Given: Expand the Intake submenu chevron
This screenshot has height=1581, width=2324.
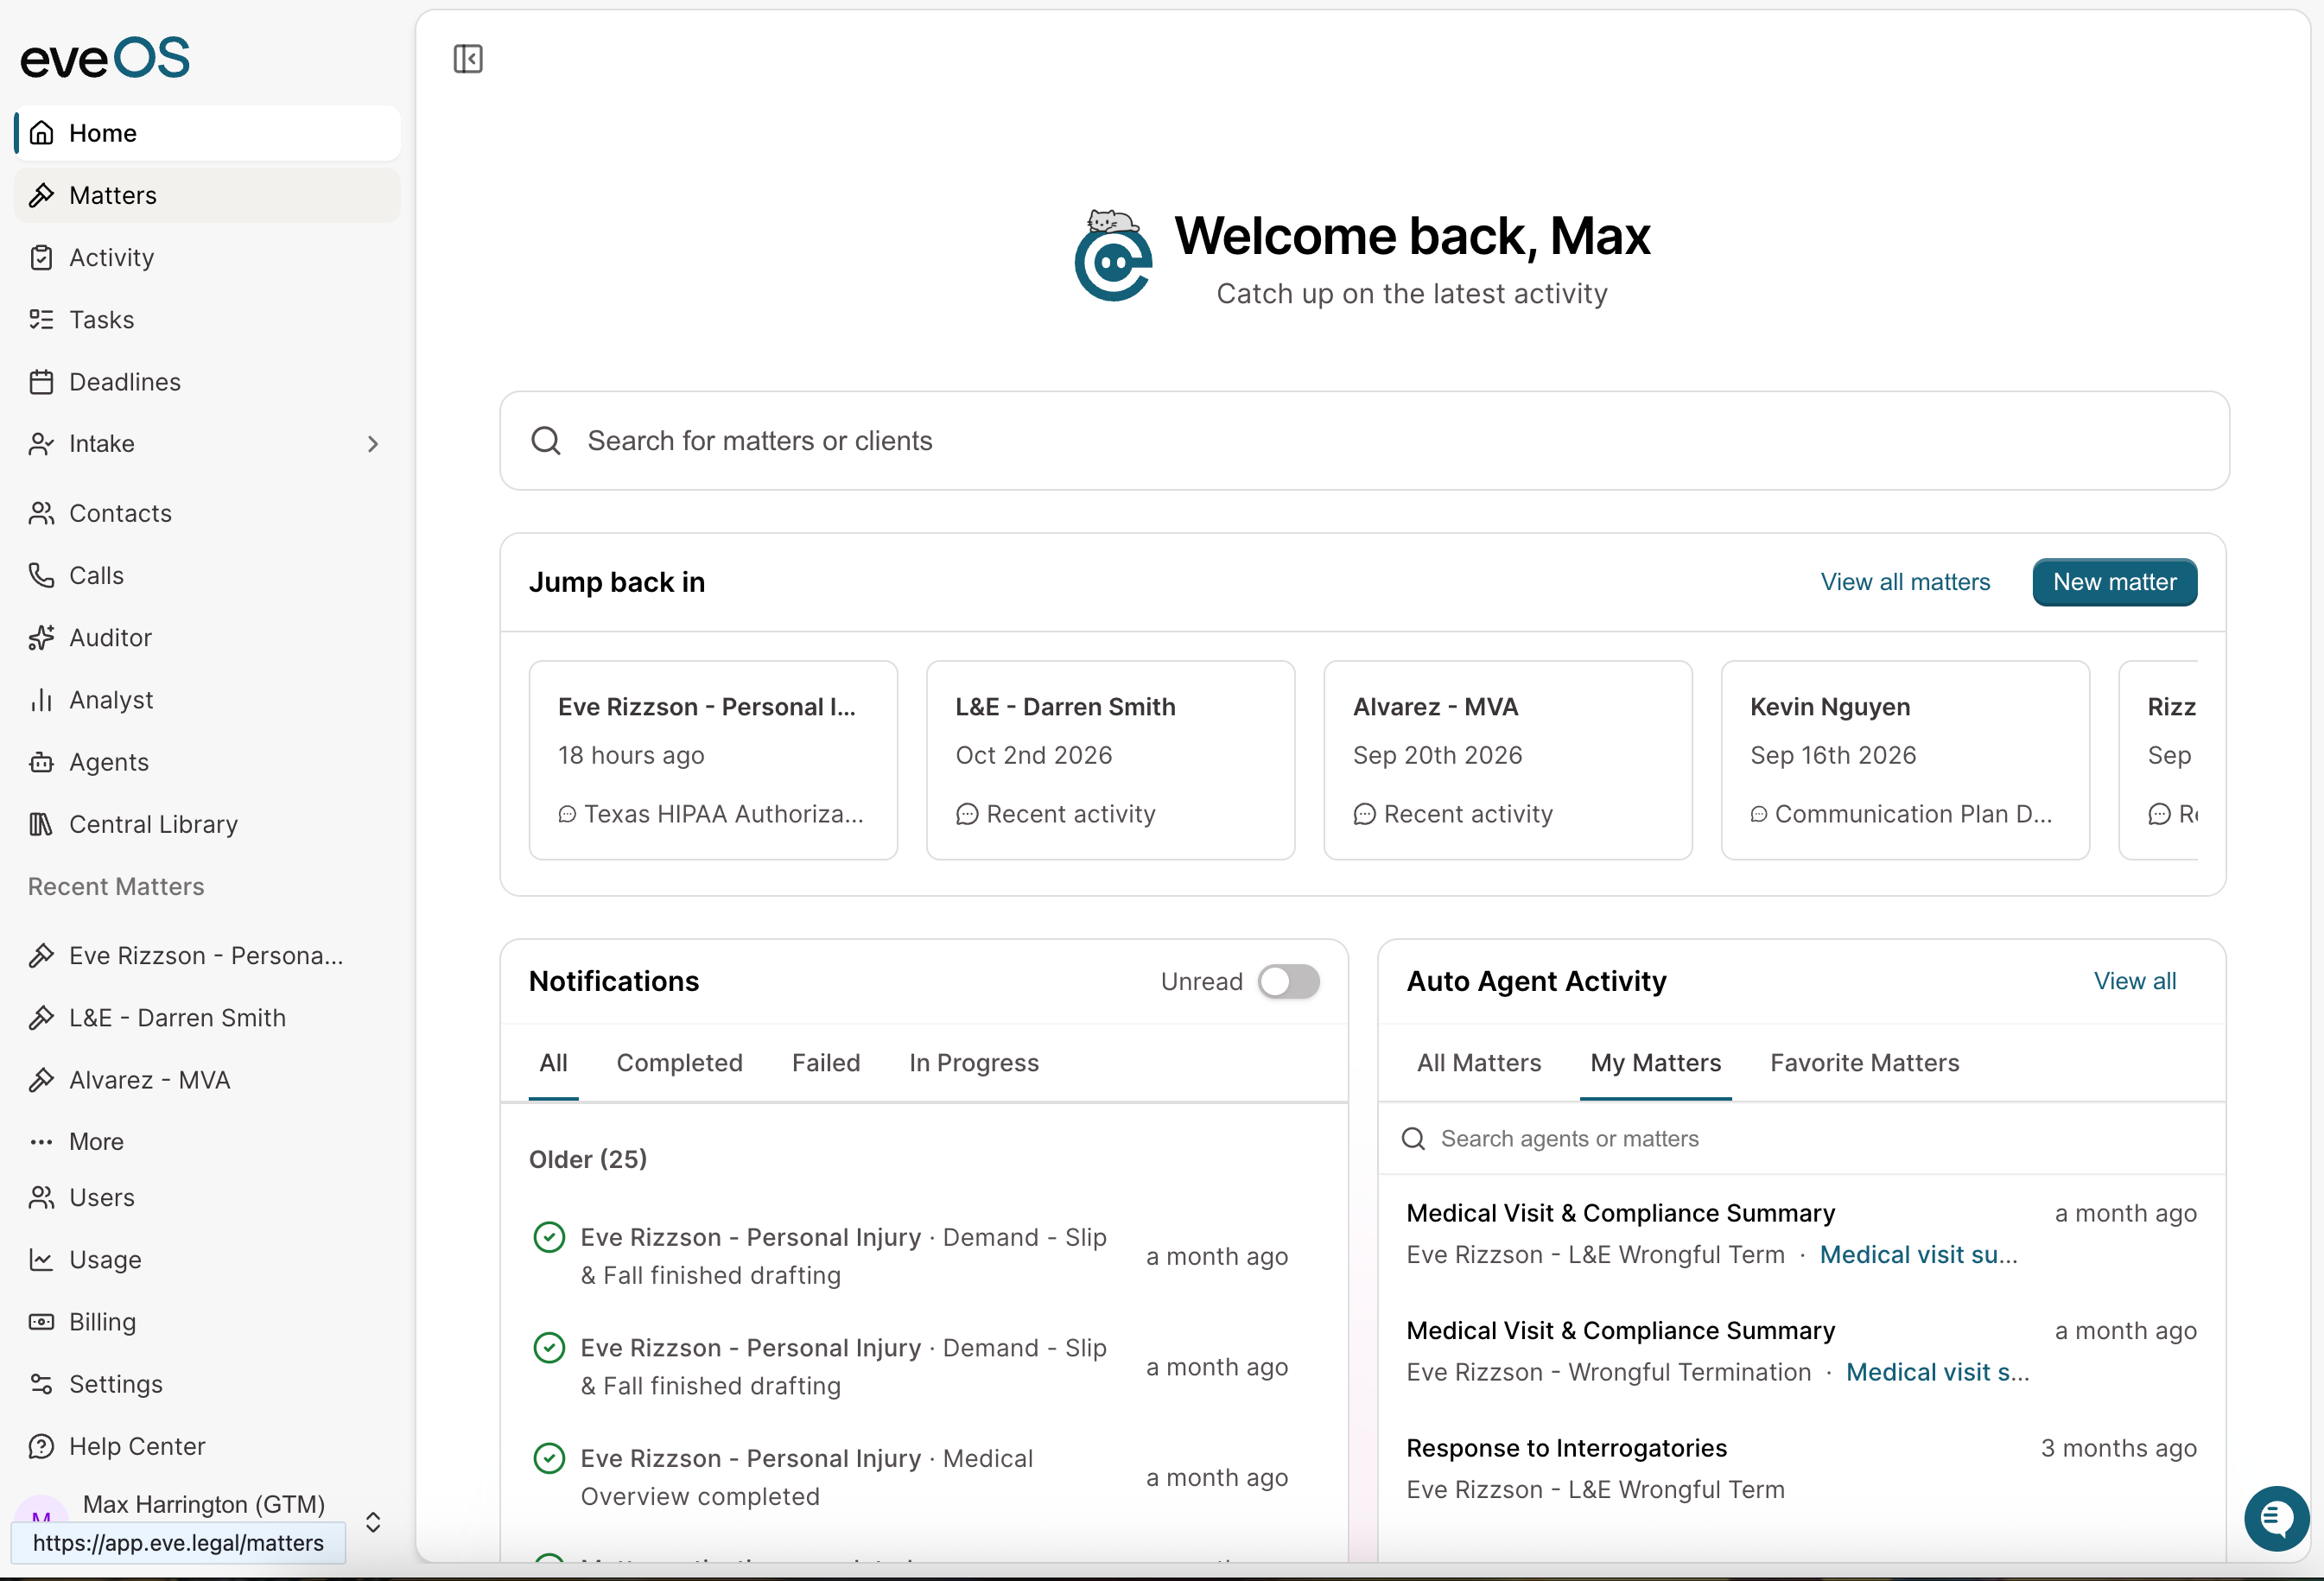Looking at the screenshot, I should [373, 443].
